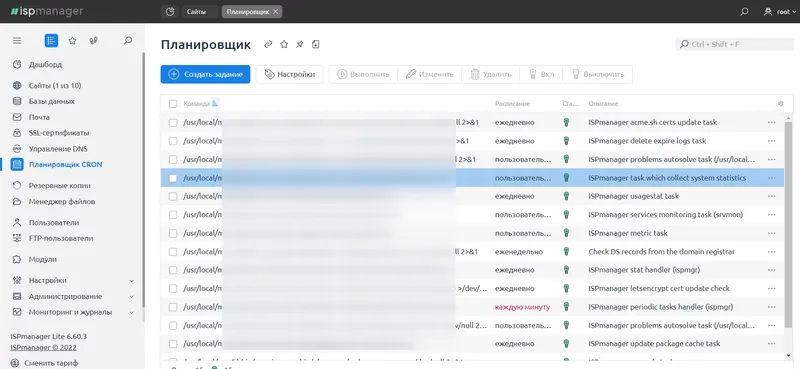Open row menu for metric task
Screen dimensions: 800x369
pos(771,233)
